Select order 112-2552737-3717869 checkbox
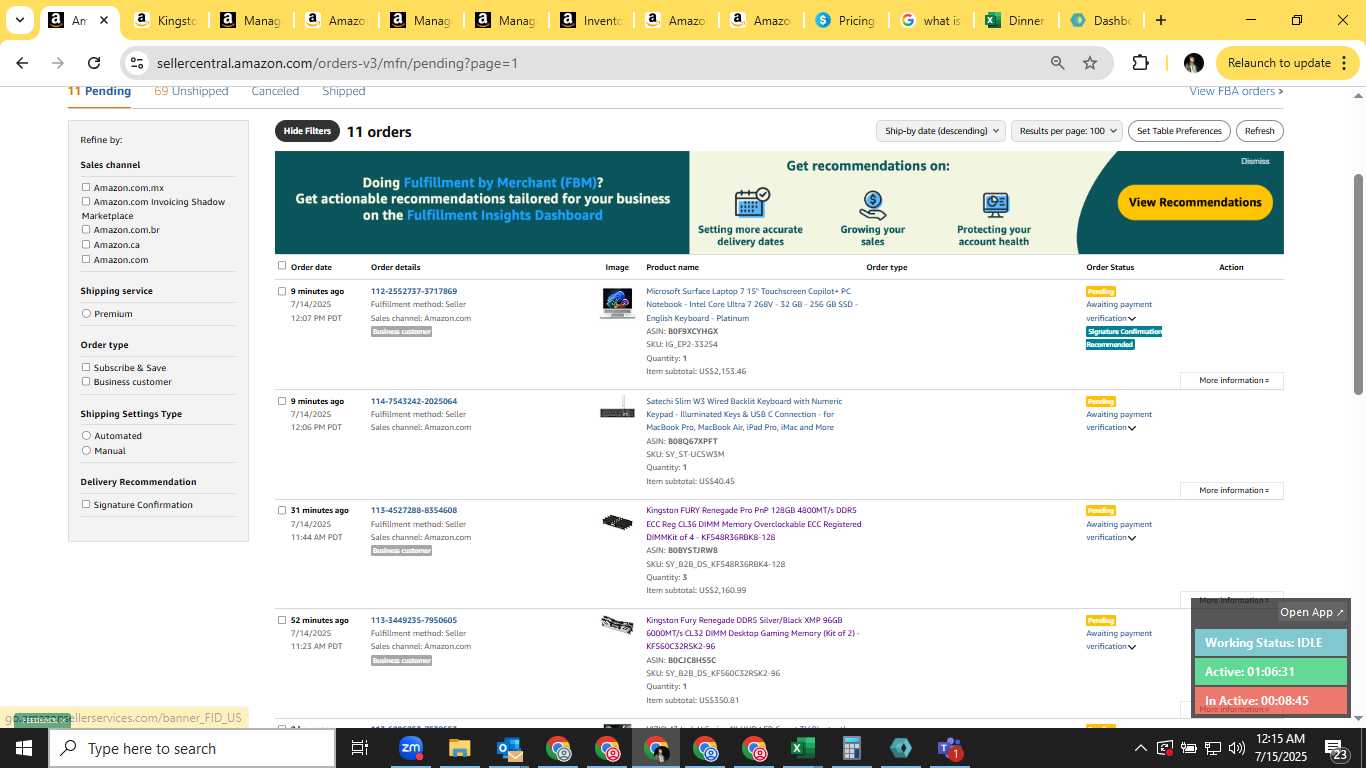Image resolution: width=1366 pixels, height=768 pixels. [x=282, y=291]
